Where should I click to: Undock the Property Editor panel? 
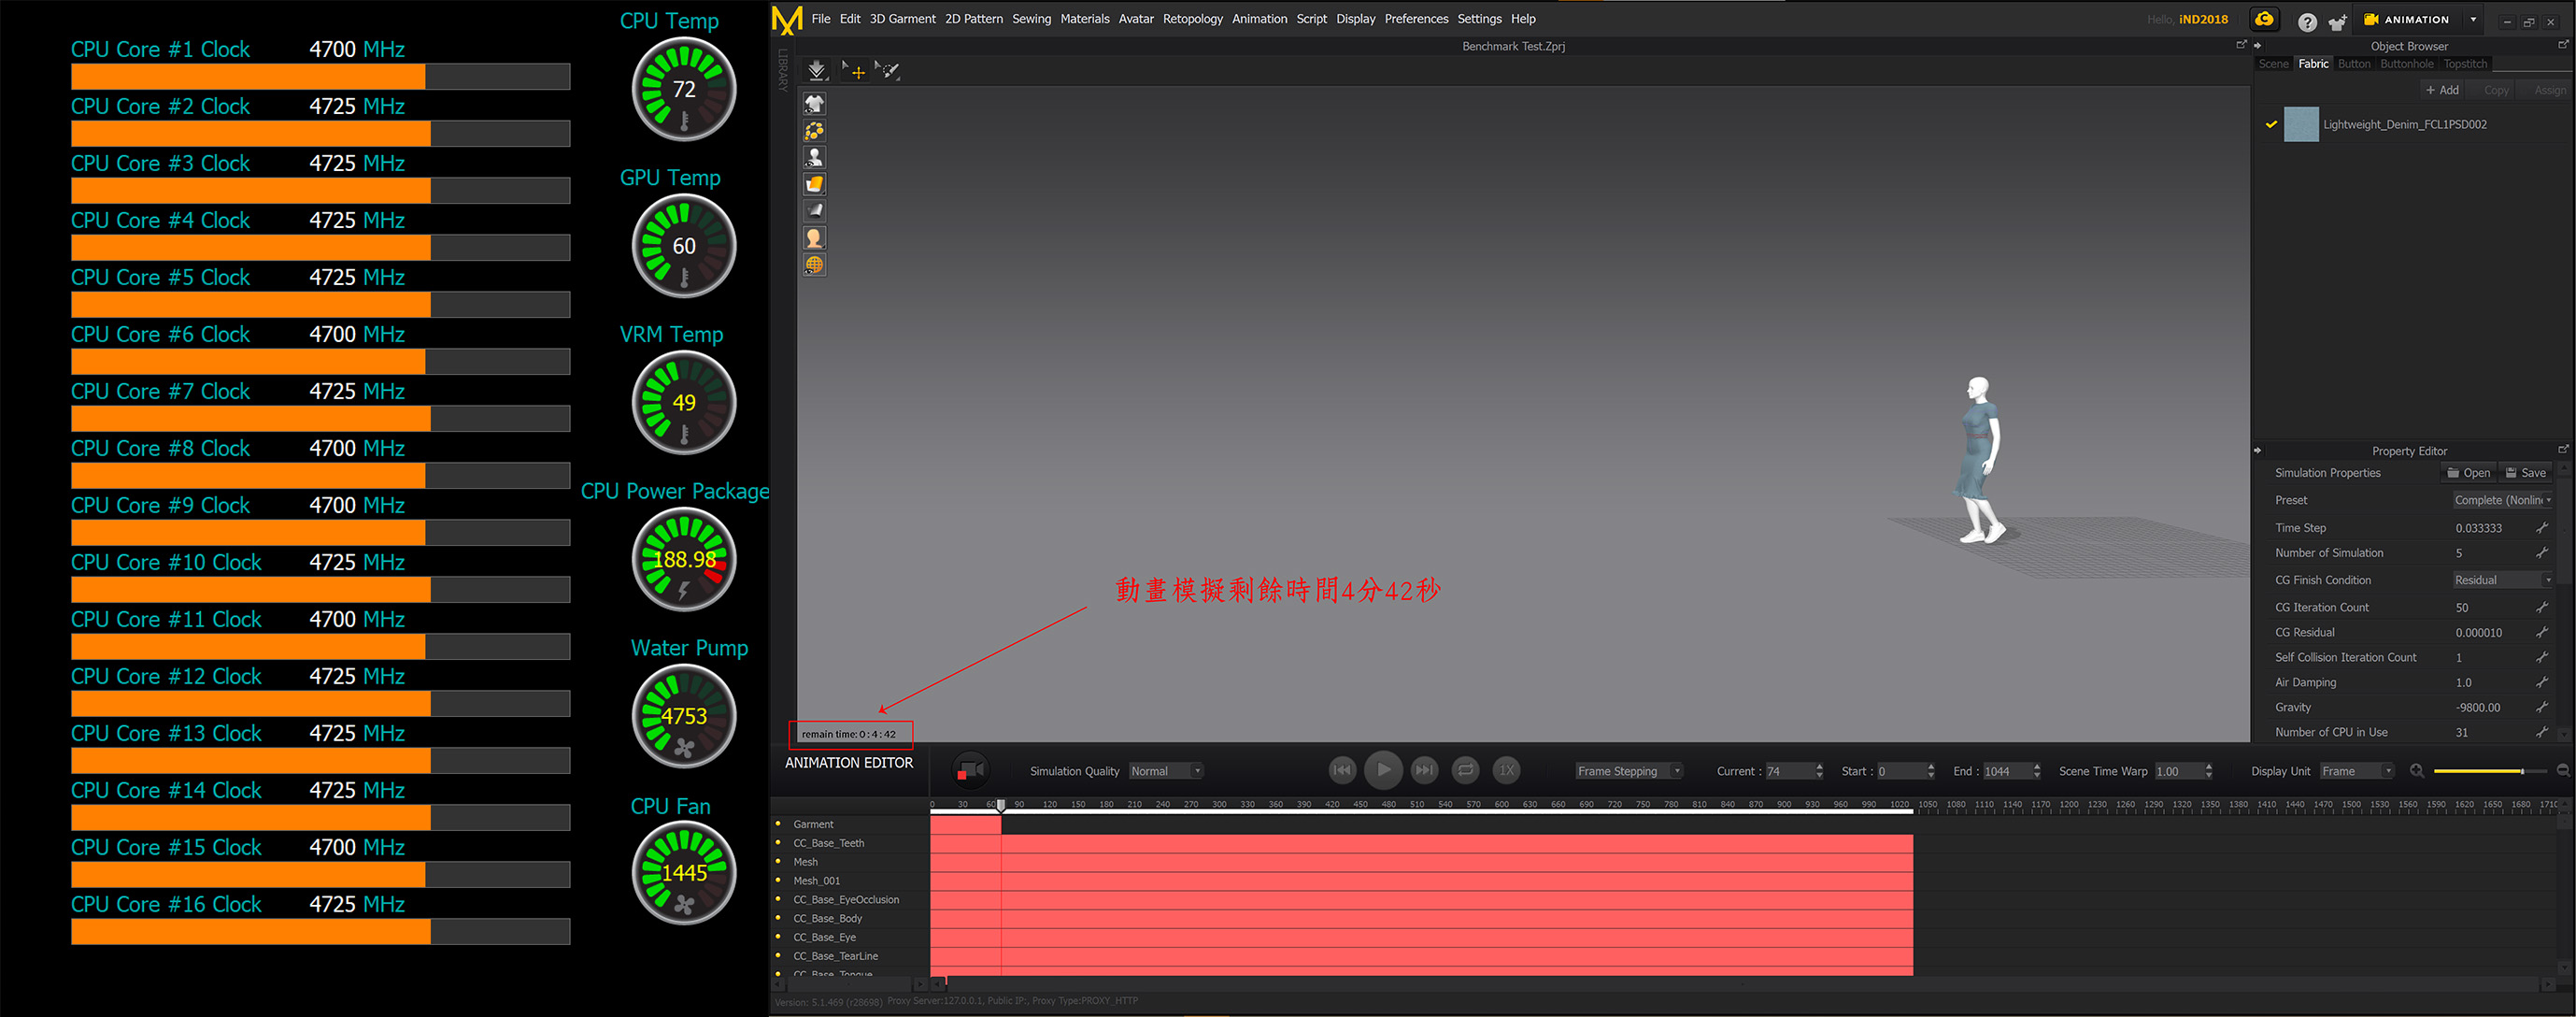click(x=2562, y=450)
